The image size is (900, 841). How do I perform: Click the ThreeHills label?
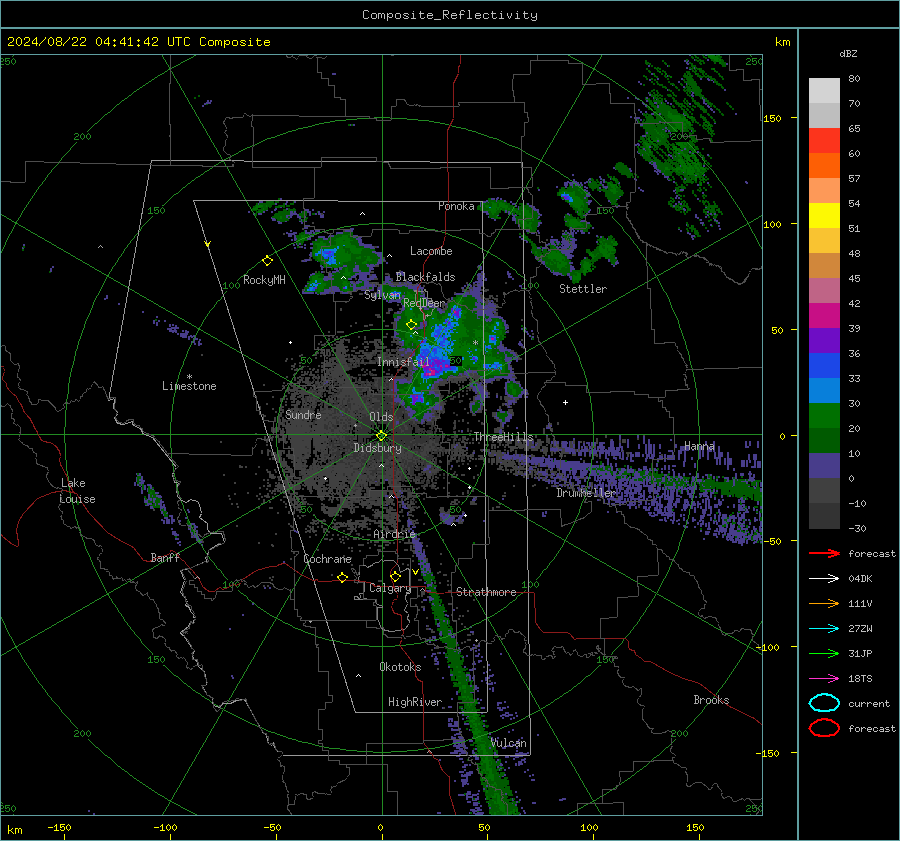(x=503, y=437)
